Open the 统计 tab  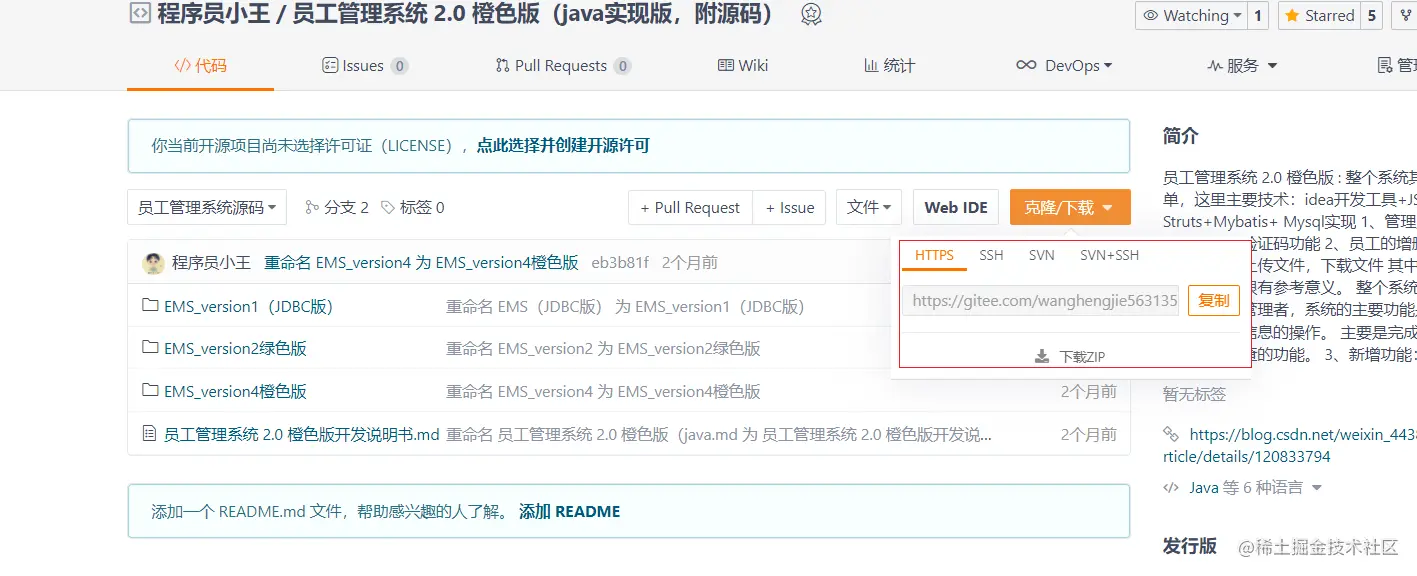coord(889,65)
